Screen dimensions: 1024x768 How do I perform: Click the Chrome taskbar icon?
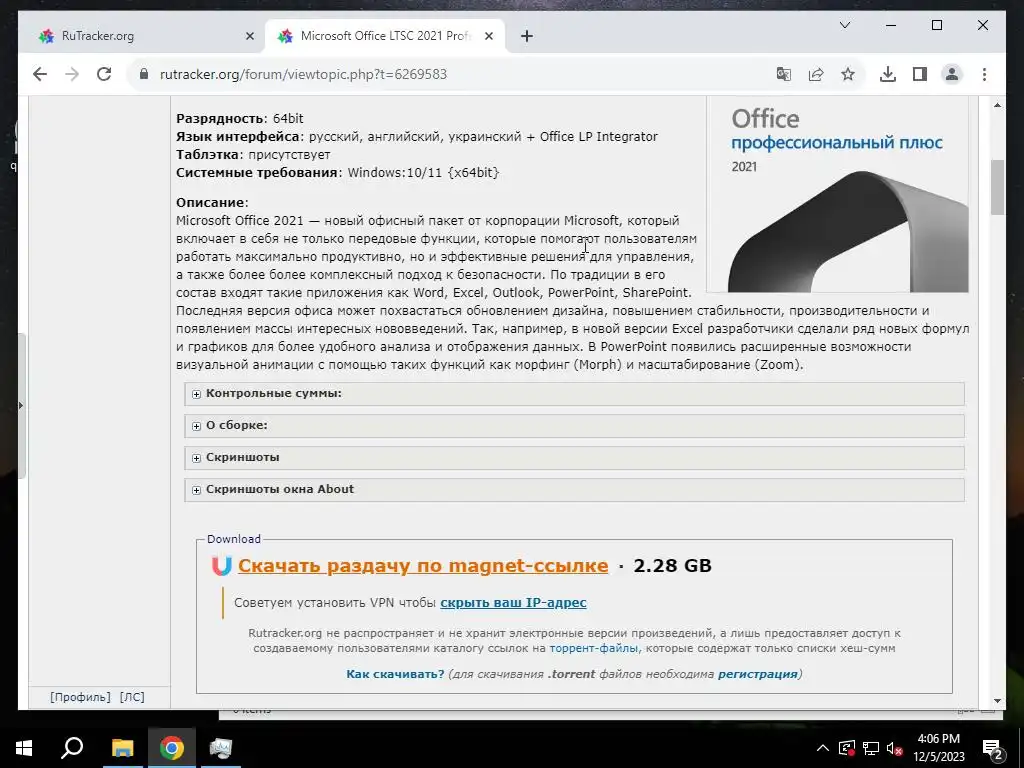pyautogui.click(x=172, y=748)
